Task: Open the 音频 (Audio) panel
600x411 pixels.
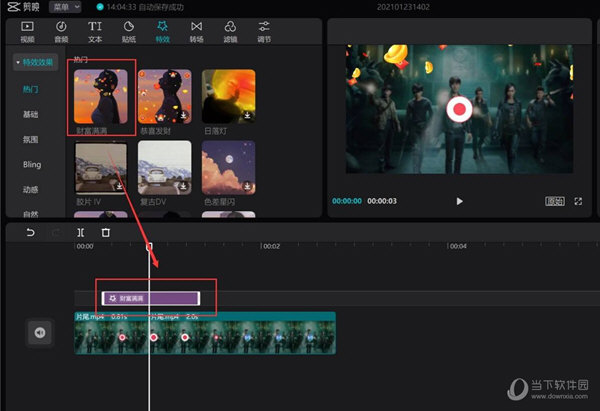Action: [61, 30]
